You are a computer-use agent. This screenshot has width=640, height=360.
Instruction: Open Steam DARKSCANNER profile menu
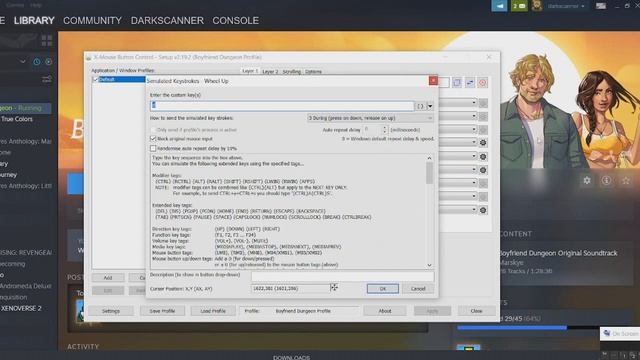[167, 20]
